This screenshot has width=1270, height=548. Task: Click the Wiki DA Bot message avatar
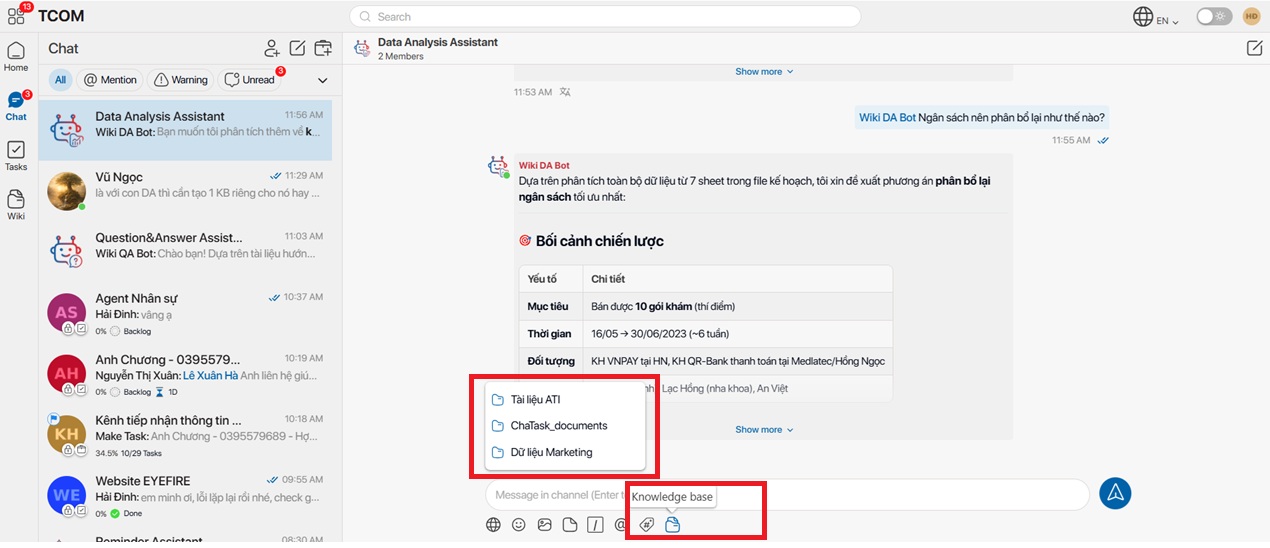point(499,166)
